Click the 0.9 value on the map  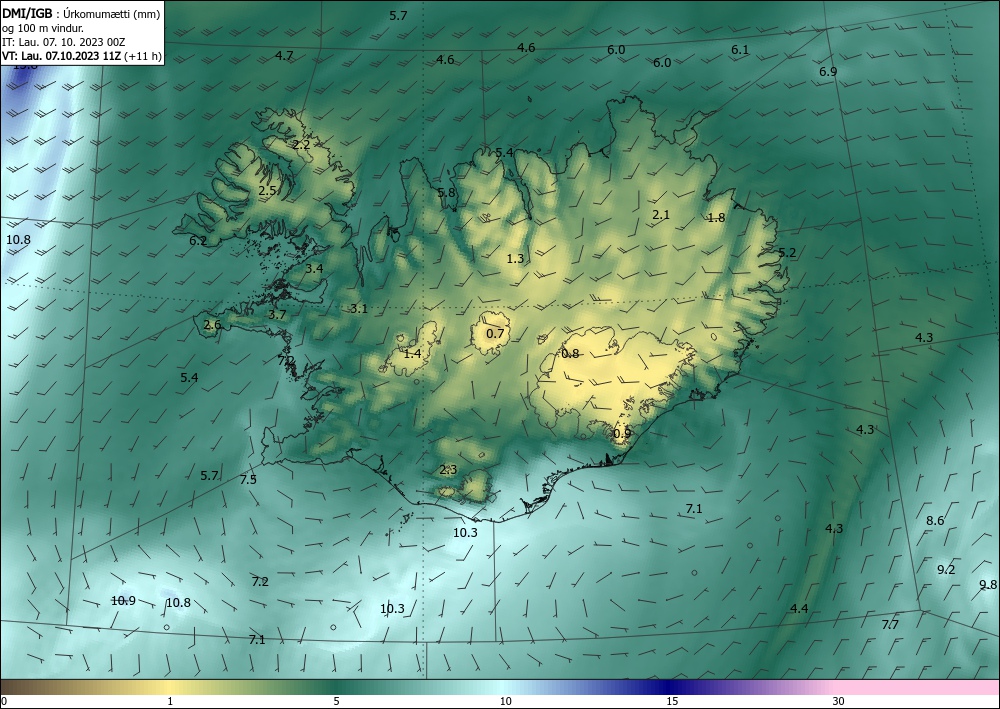click(622, 433)
